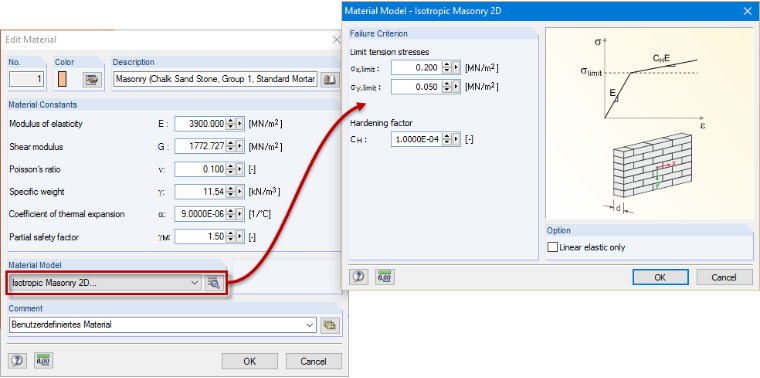760x378 pixels.
Task: Click OK in the Material Model dialog
Action: click(x=660, y=277)
